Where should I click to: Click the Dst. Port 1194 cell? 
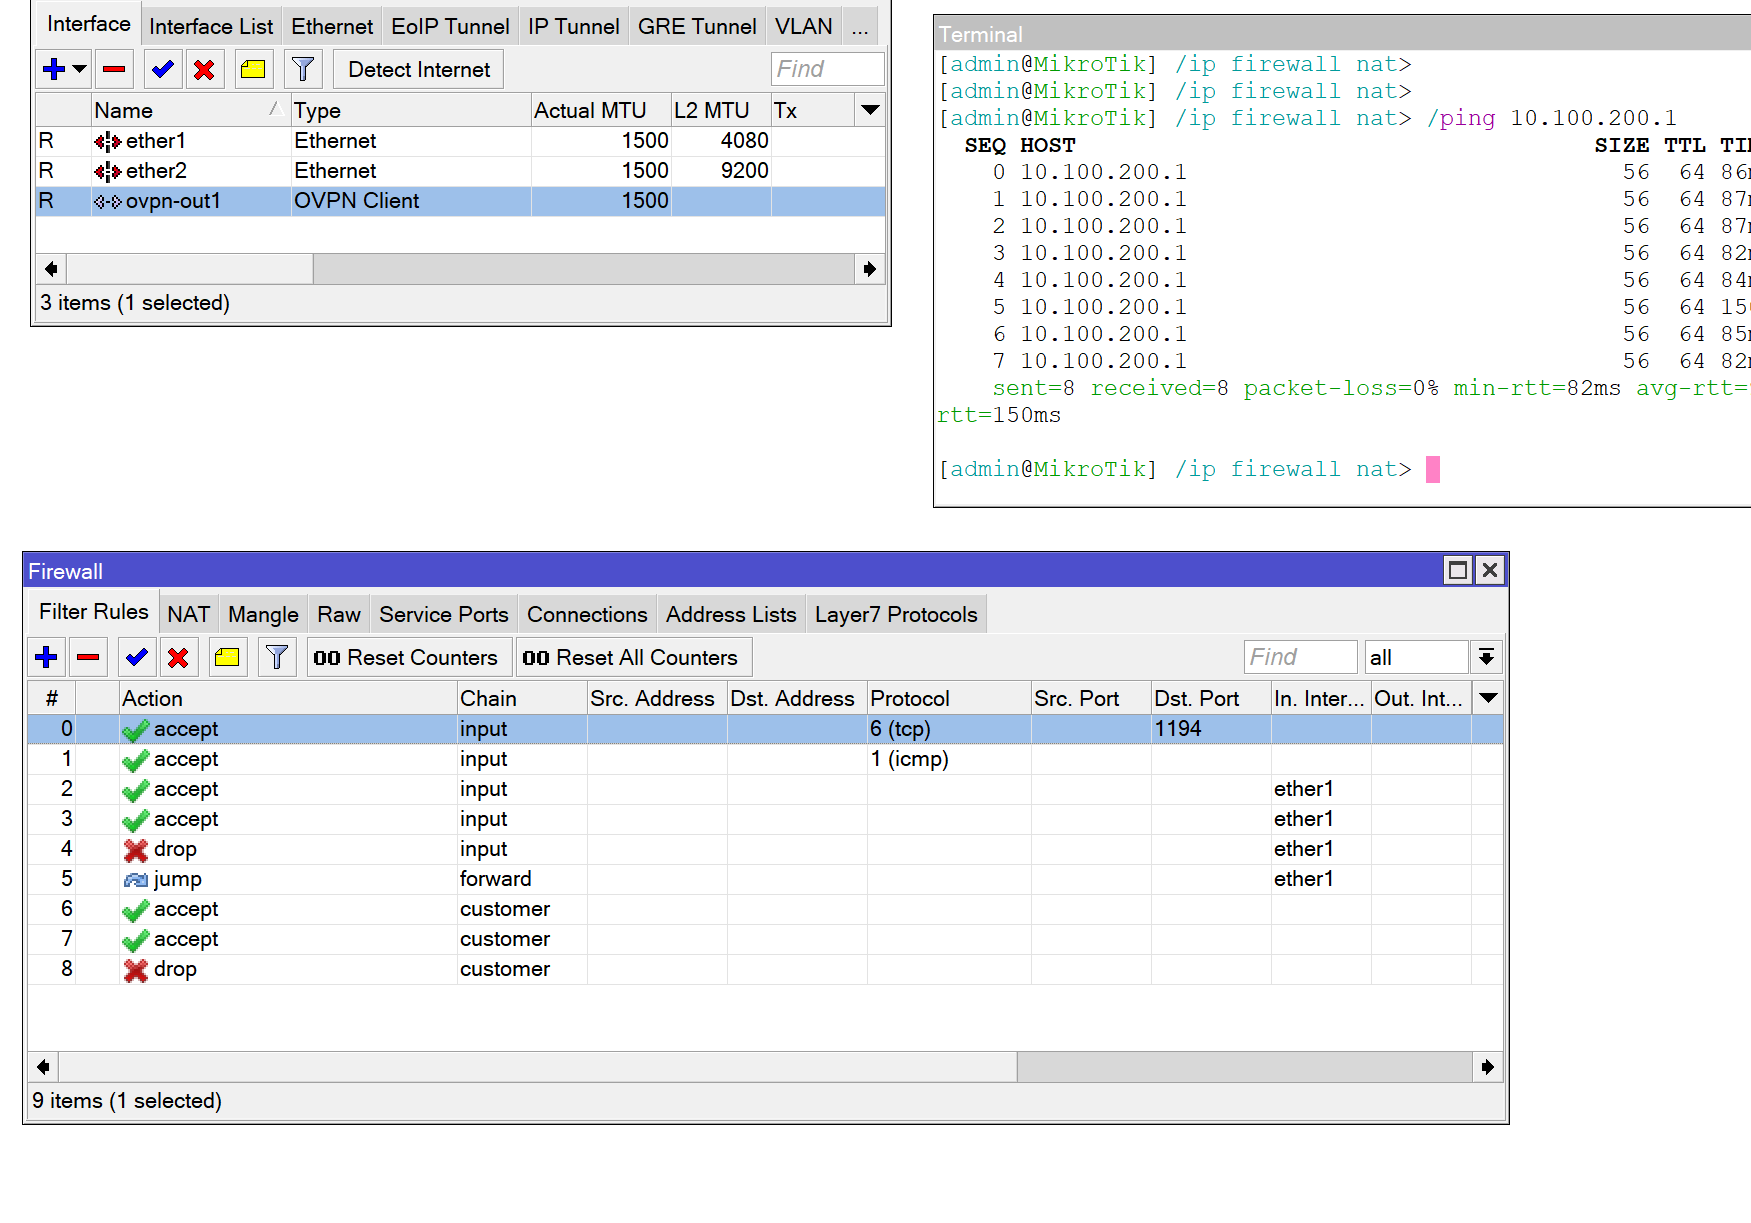coord(1210,729)
